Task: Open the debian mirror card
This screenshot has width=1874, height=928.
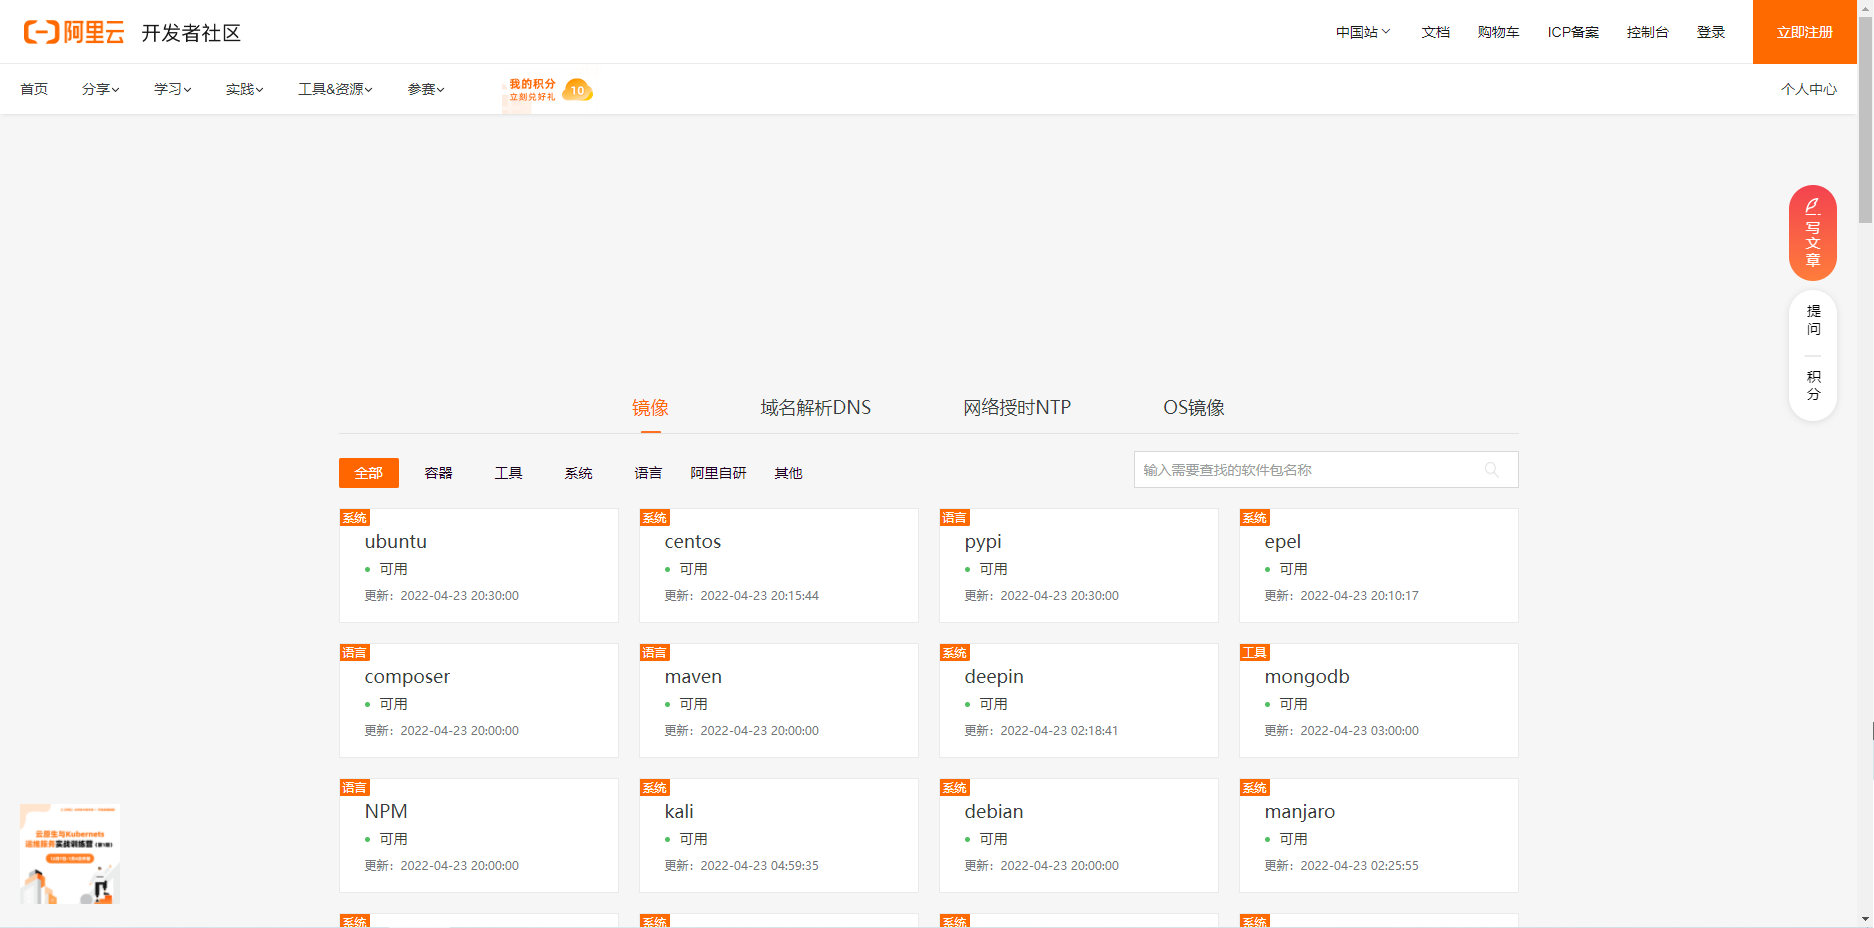Action: pos(1079,836)
